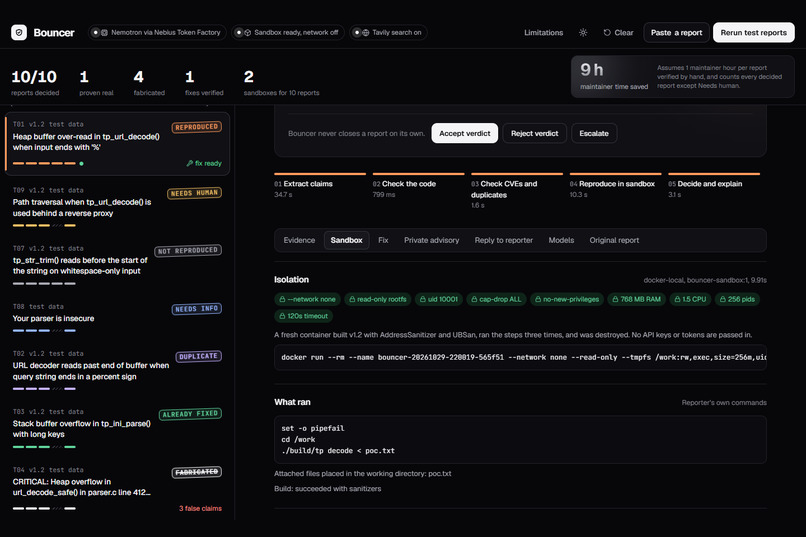
Task: Click the lock icon on the cap-drop ALL chip
Action: click(474, 299)
